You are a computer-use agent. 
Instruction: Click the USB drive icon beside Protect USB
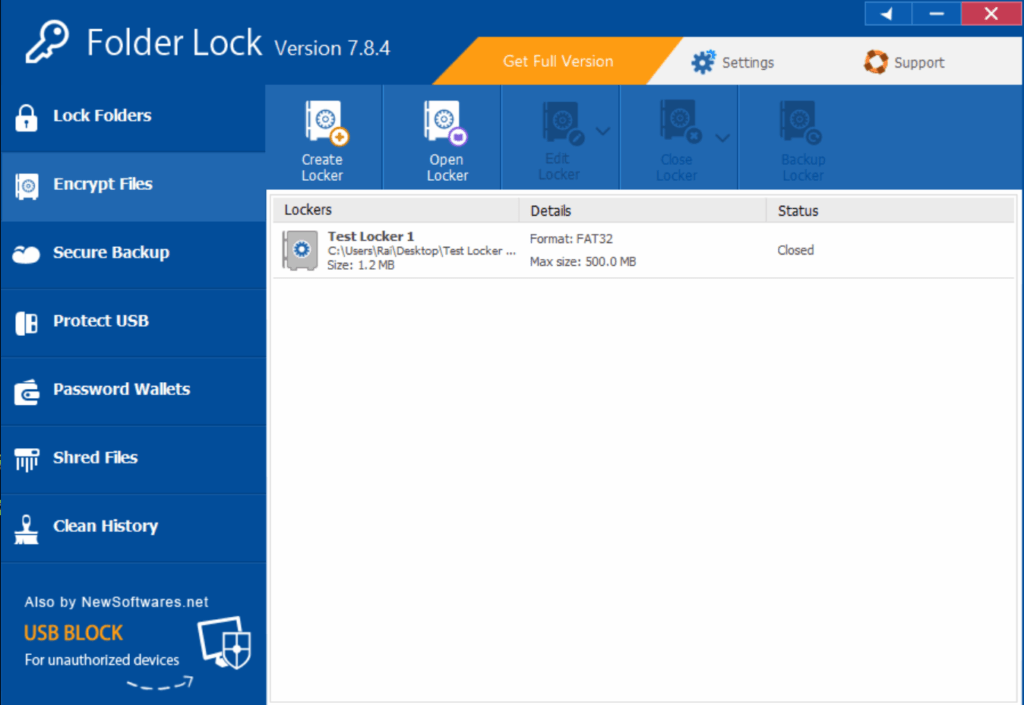coord(26,322)
